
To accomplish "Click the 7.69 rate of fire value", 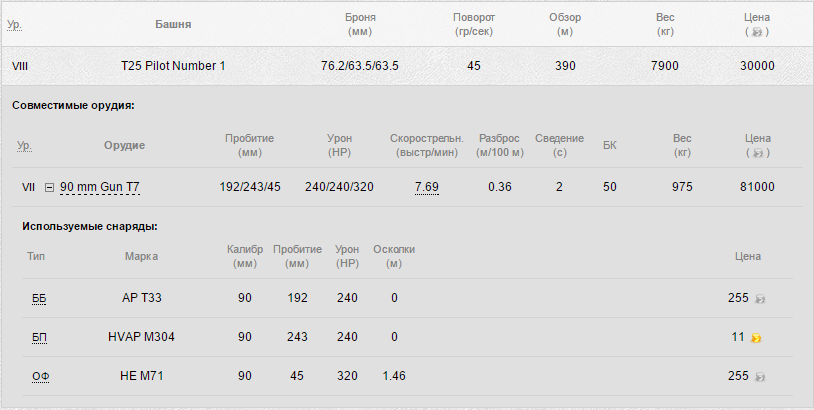I will 427,187.
